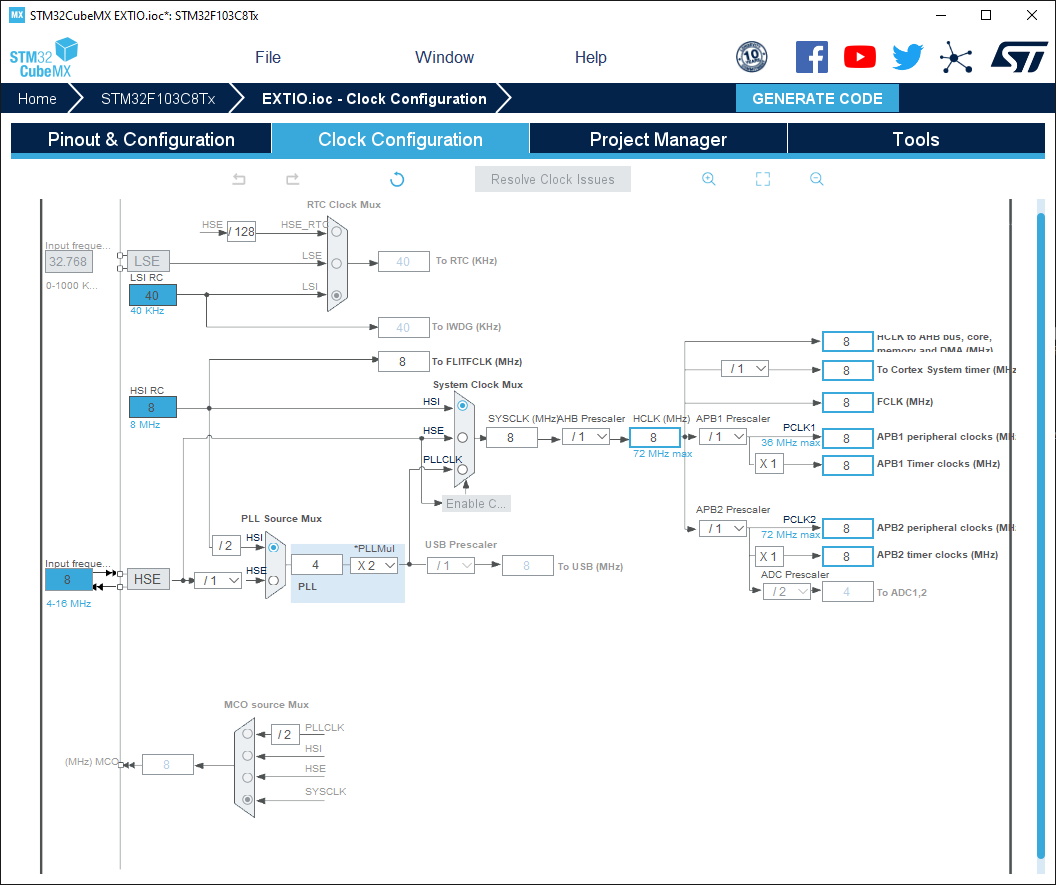Redo the clock change
Screen dimensions: 1056x885
click(292, 179)
